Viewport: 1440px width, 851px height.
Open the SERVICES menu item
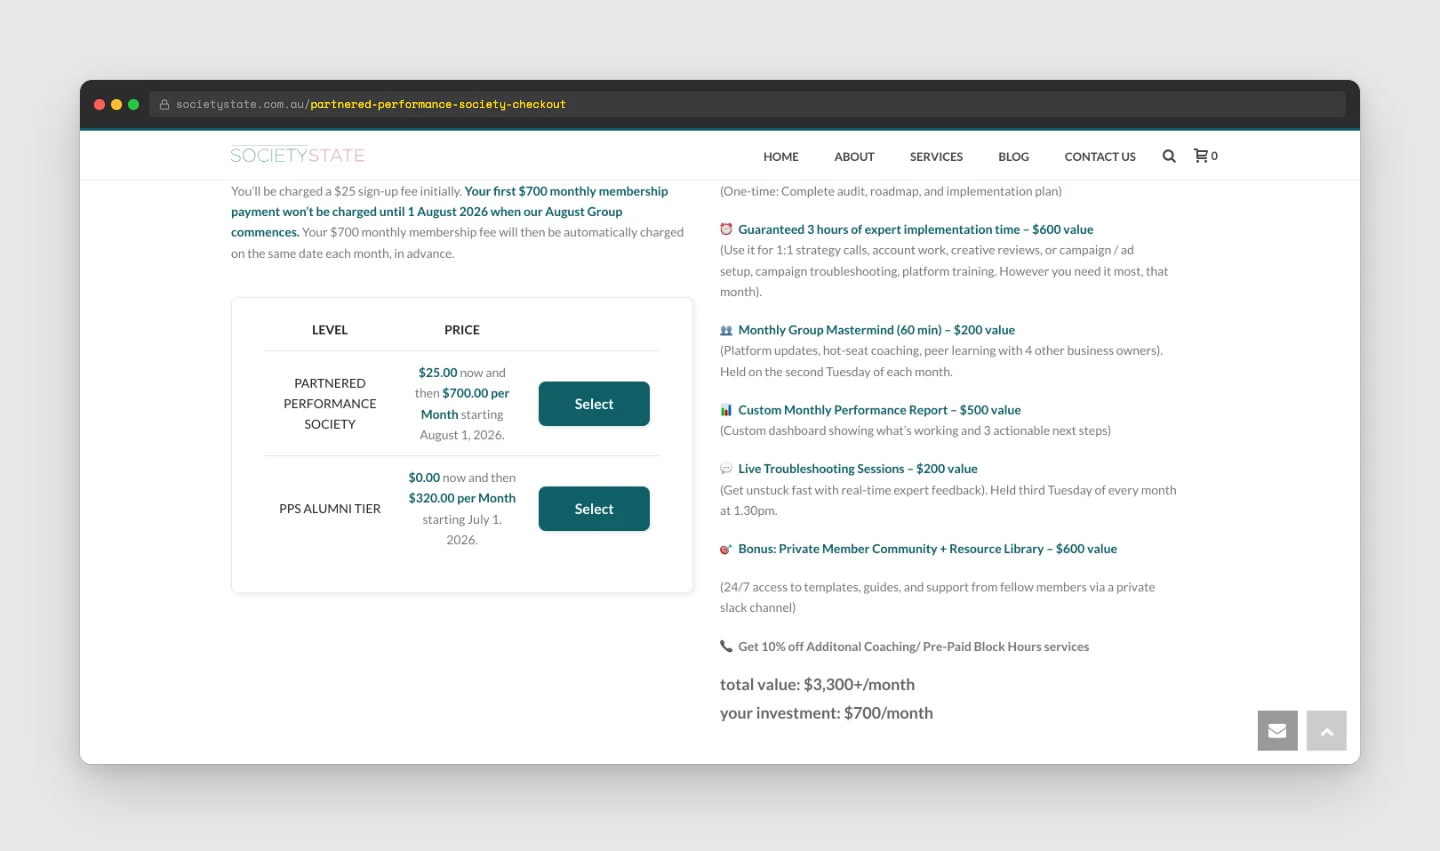click(936, 157)
